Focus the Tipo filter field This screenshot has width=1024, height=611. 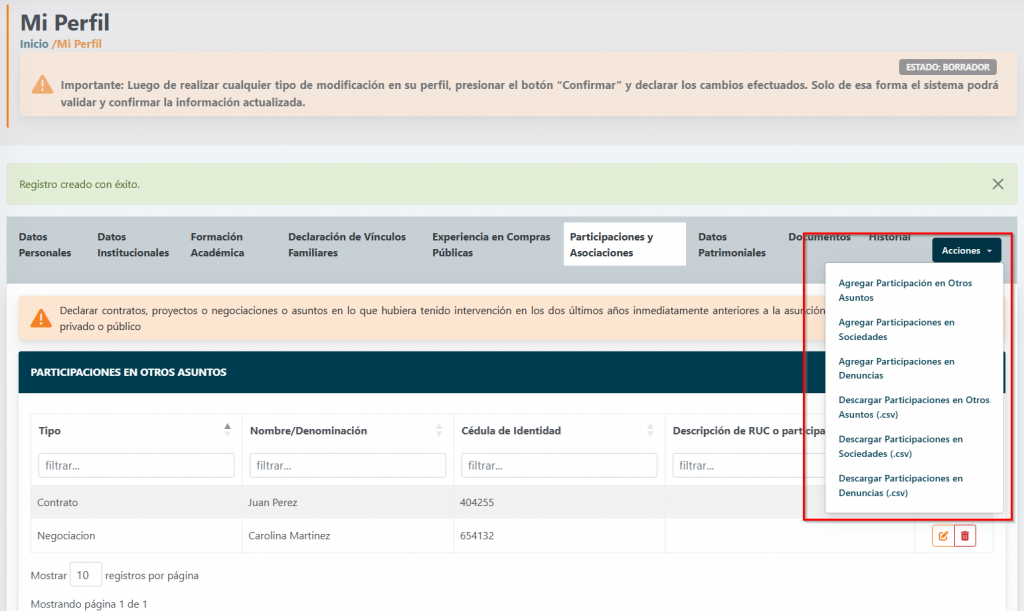pyautogui.click(x=136, y=465)
